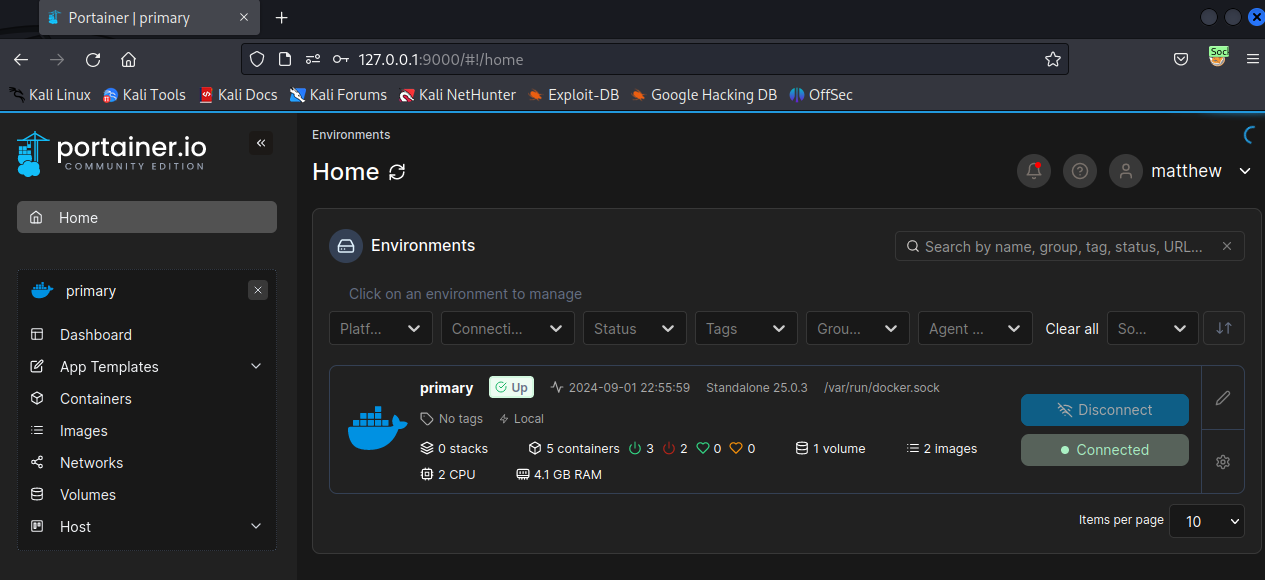The image size is (1265, 580).
Task: Open the Sort by dropdown
Action: coord(1153,328)
